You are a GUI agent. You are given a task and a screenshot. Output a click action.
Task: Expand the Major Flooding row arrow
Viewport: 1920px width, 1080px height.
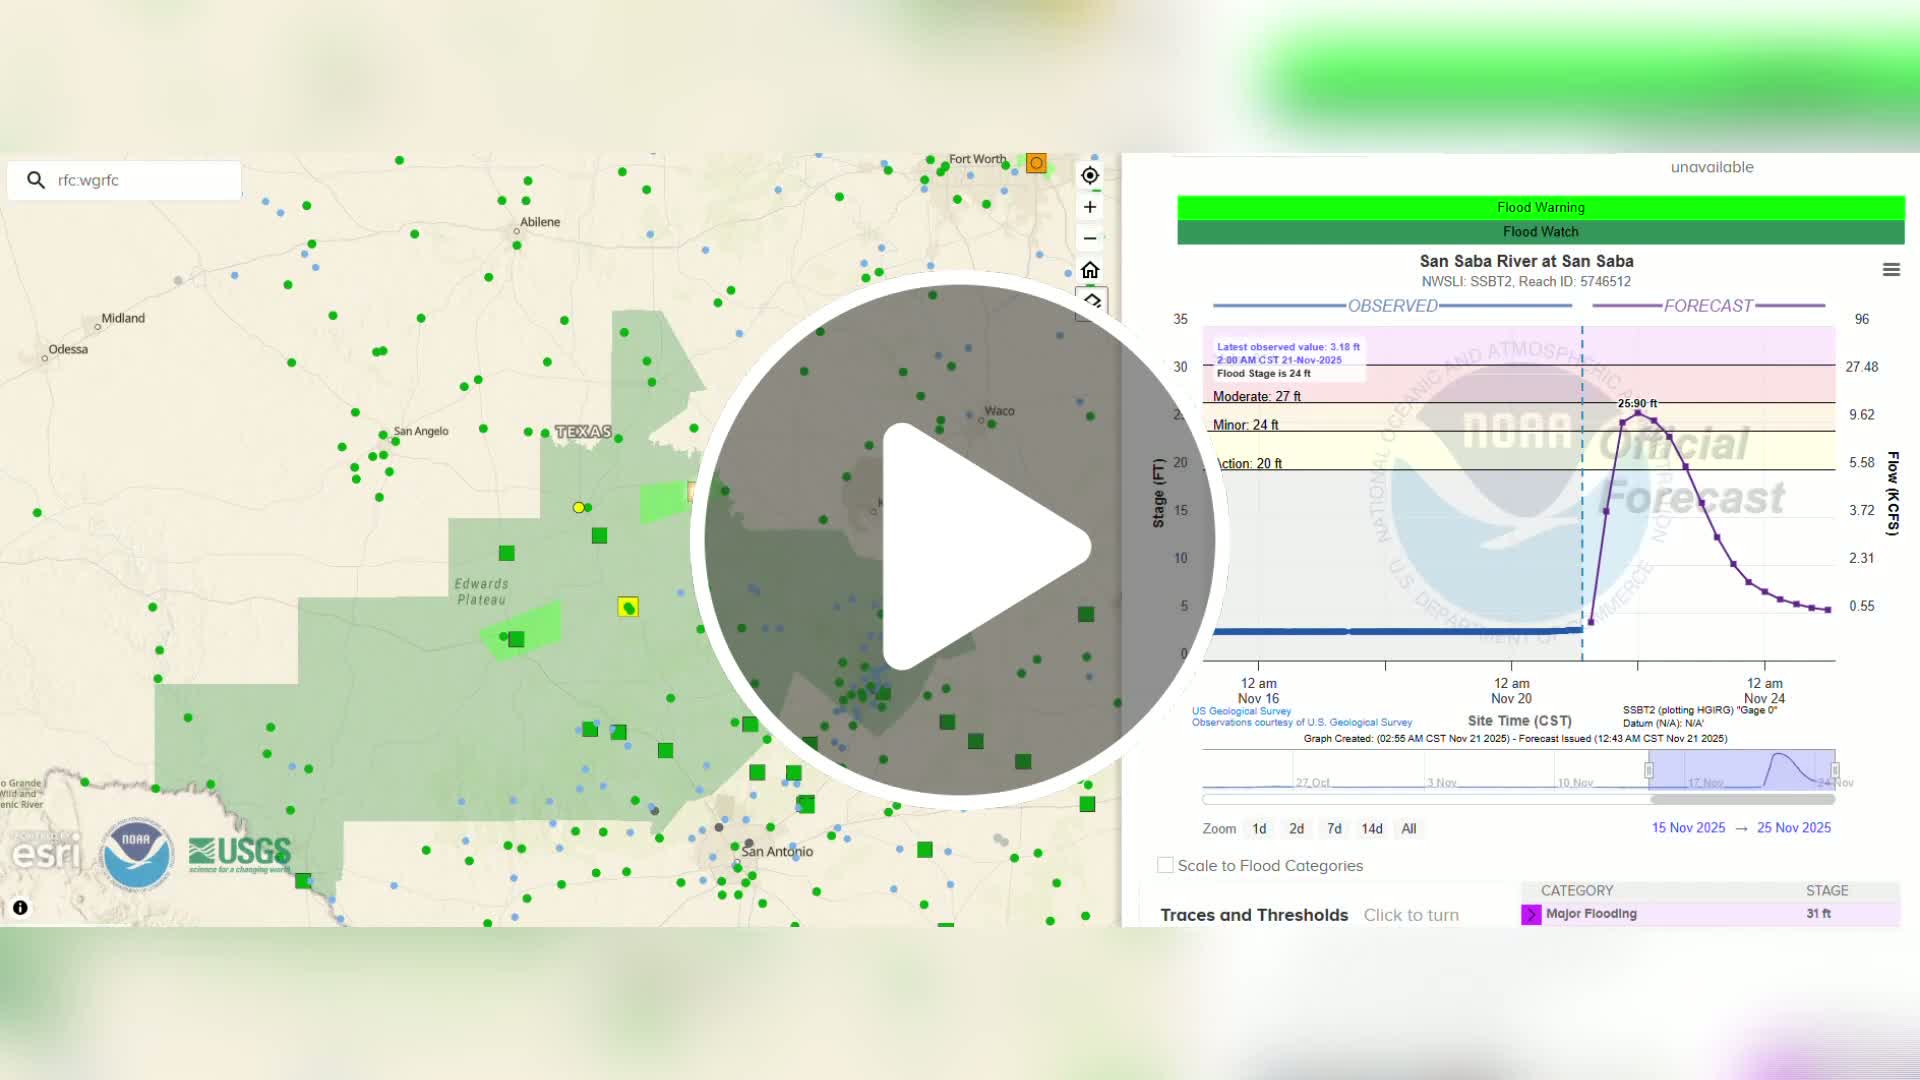point(1531,914)
